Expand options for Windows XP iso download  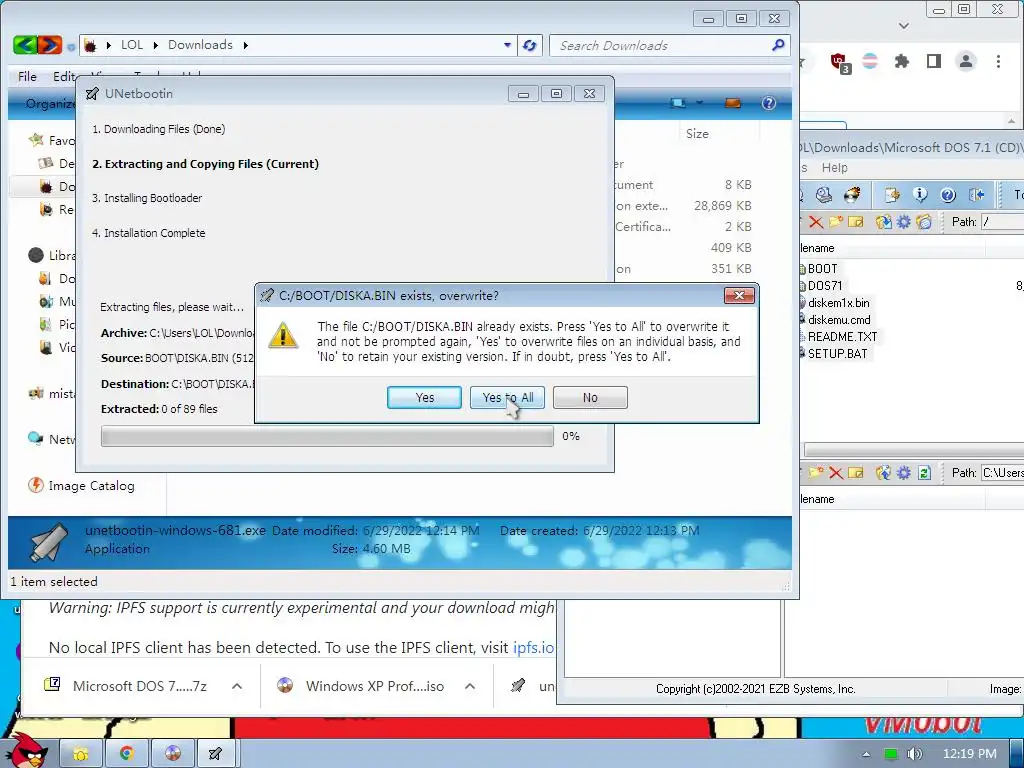[470, 686]
